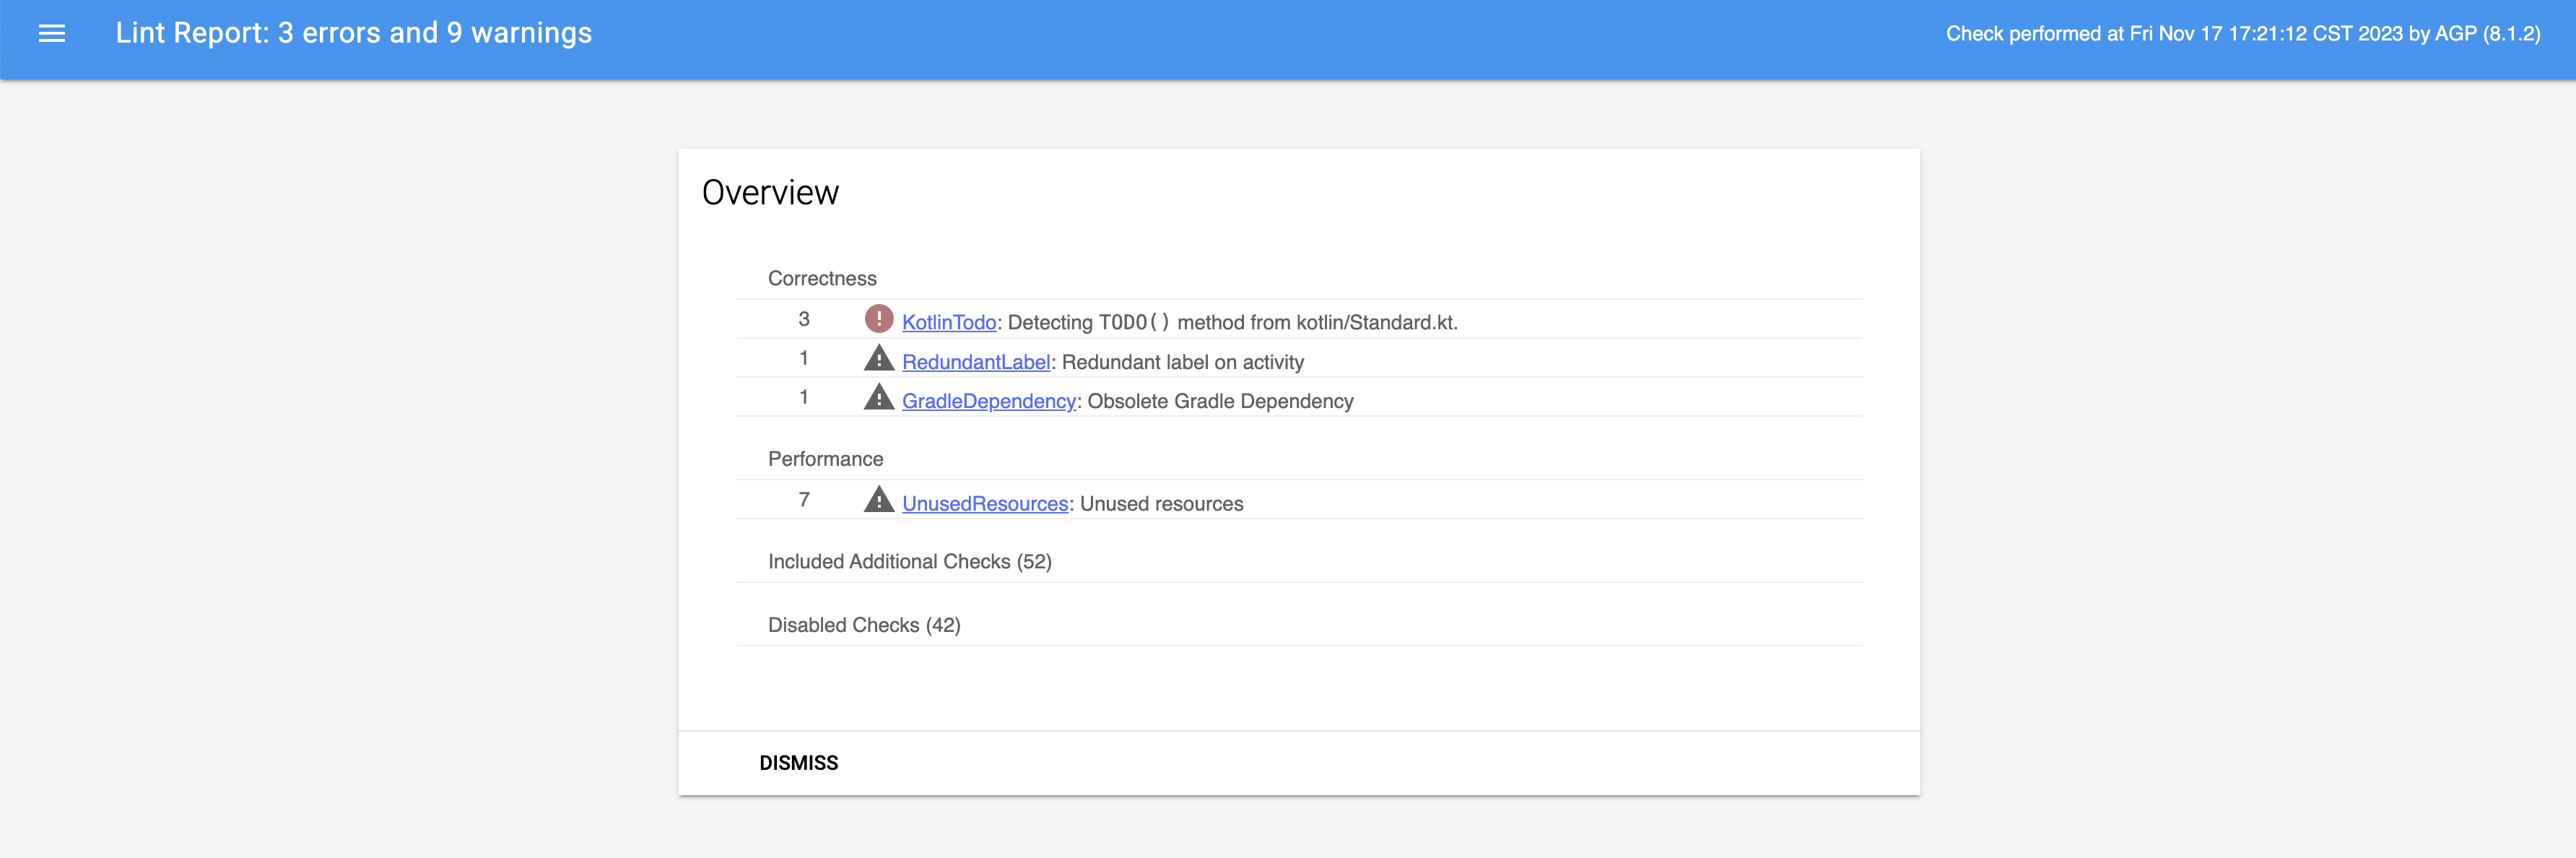
Task: Click the Lint Report header title
Action: click(353, 33)
